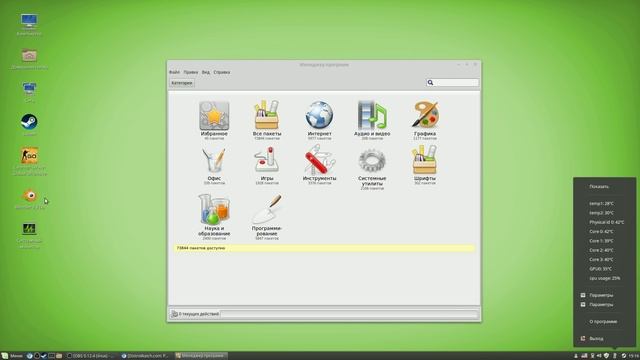Select the System monitor desktop icon
This screenshot has height=360, width=640.
point(29,236)
